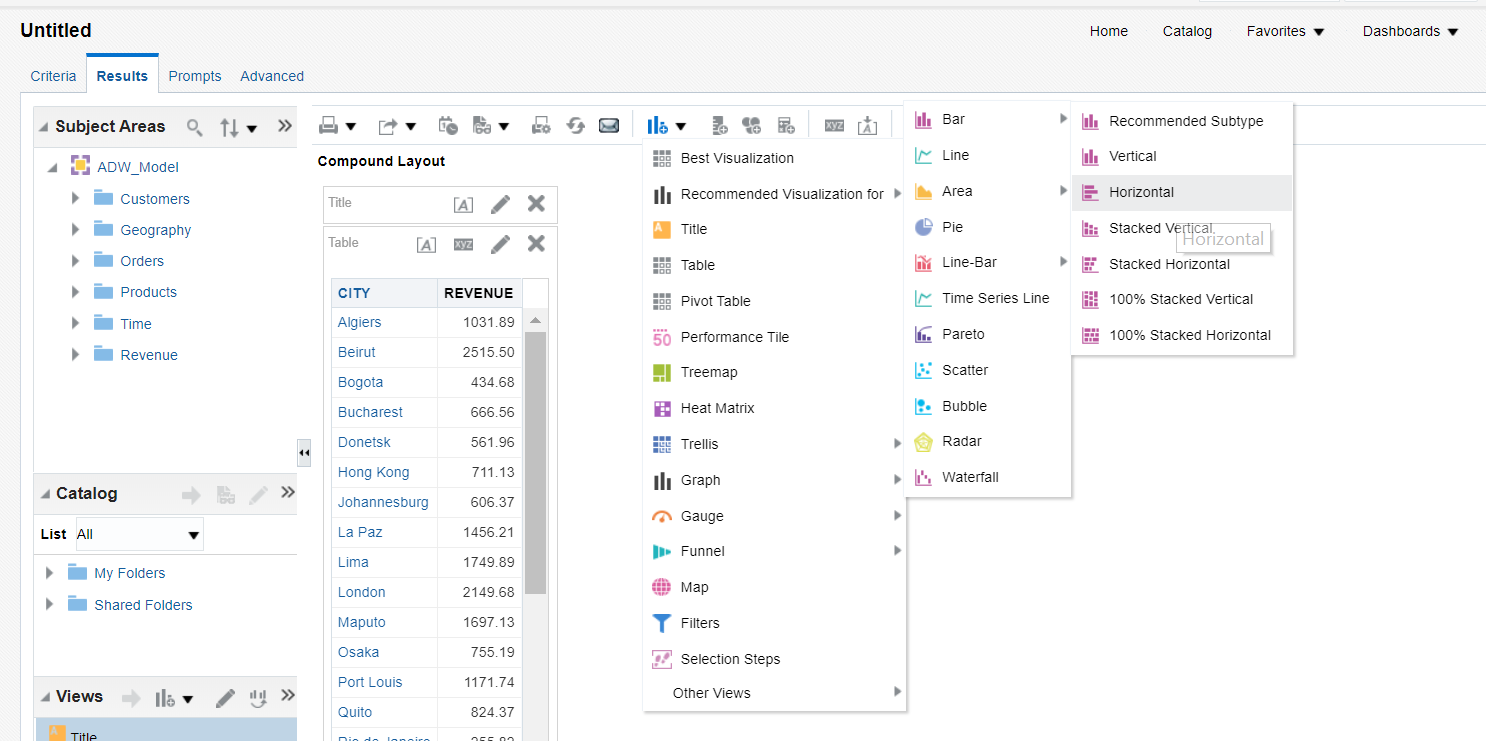Click the calendar-with-clock schedule icon
1486x741 pixels.
[448, 126]
